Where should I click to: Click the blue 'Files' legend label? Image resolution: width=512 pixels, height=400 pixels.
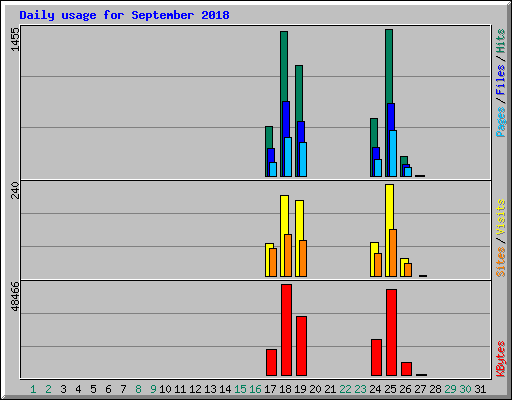(x=501, y=80)
